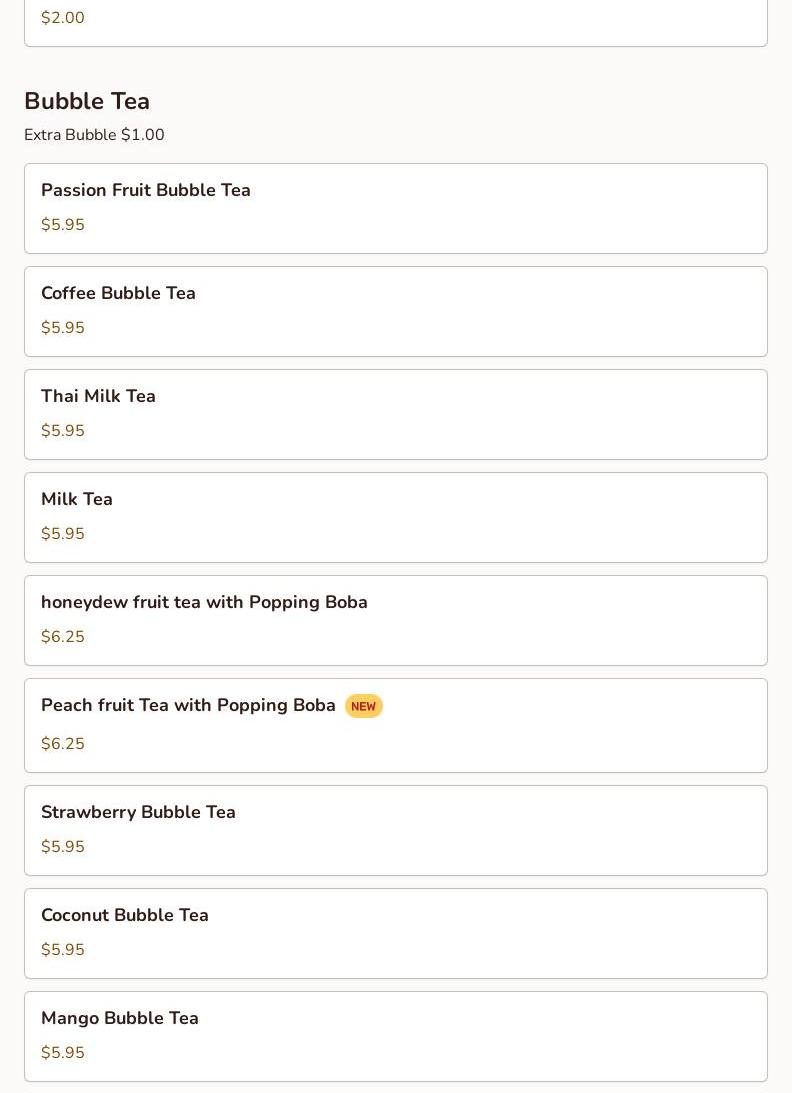Select Peach fruit Tea with Popping Boba
Image resolution: width=792 pixels, height=1093 pixels.
point(396,726)
